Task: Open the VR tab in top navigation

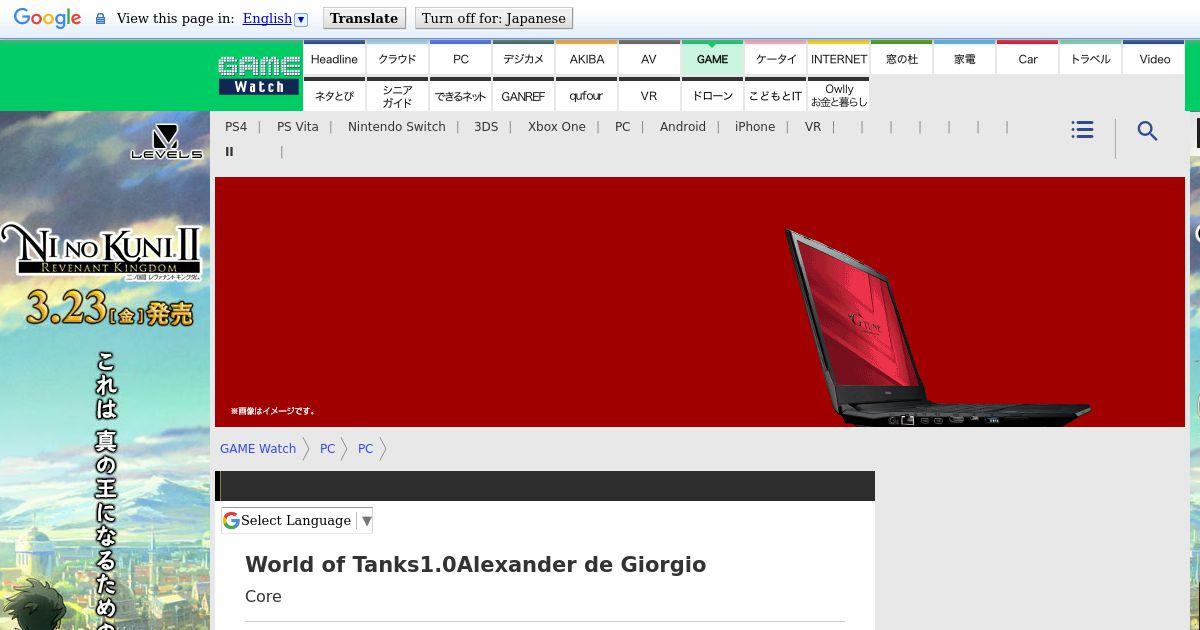Action: [x=649, y=94]
